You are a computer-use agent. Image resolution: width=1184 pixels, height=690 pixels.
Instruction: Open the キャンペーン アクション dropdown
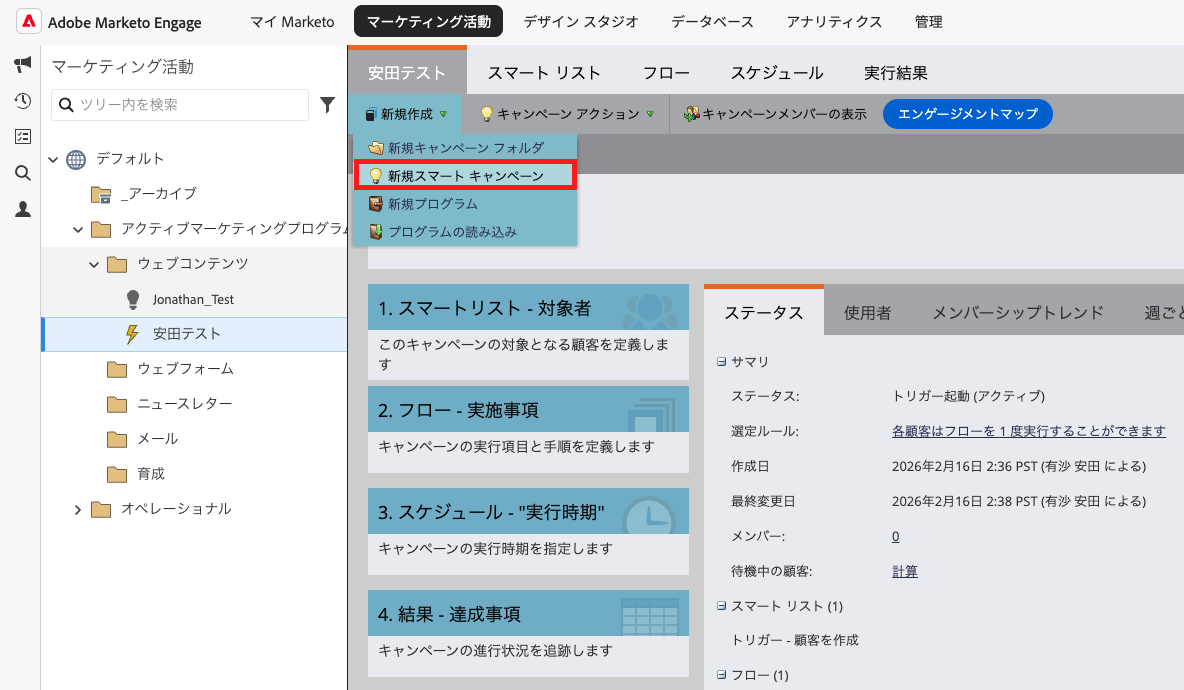click(x=566, y=114)
